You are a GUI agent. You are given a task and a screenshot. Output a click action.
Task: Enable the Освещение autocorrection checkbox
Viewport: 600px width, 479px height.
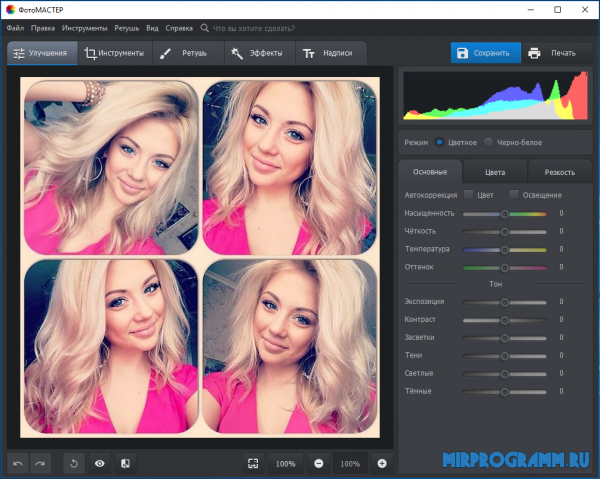click(x=514, y=195)
